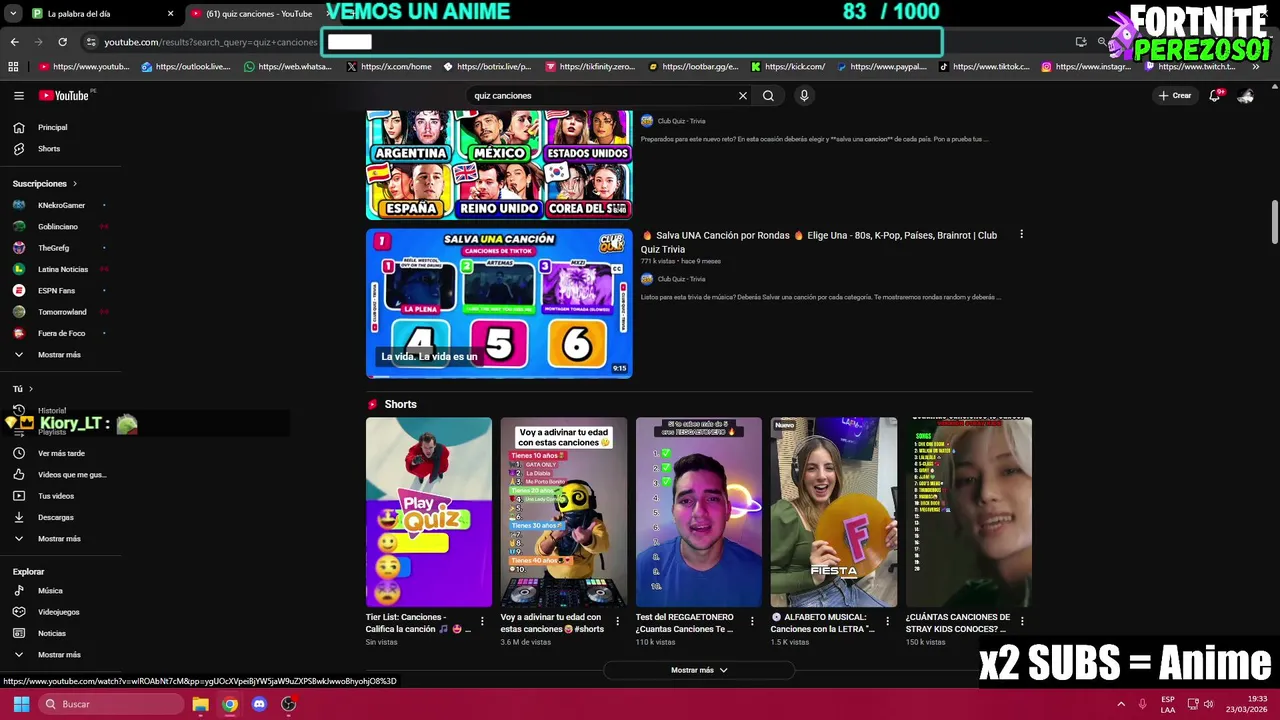Expand the Suscripciones section arrow
The height and width of the screenshot is (720, 1280).
[x=74, y=184]
